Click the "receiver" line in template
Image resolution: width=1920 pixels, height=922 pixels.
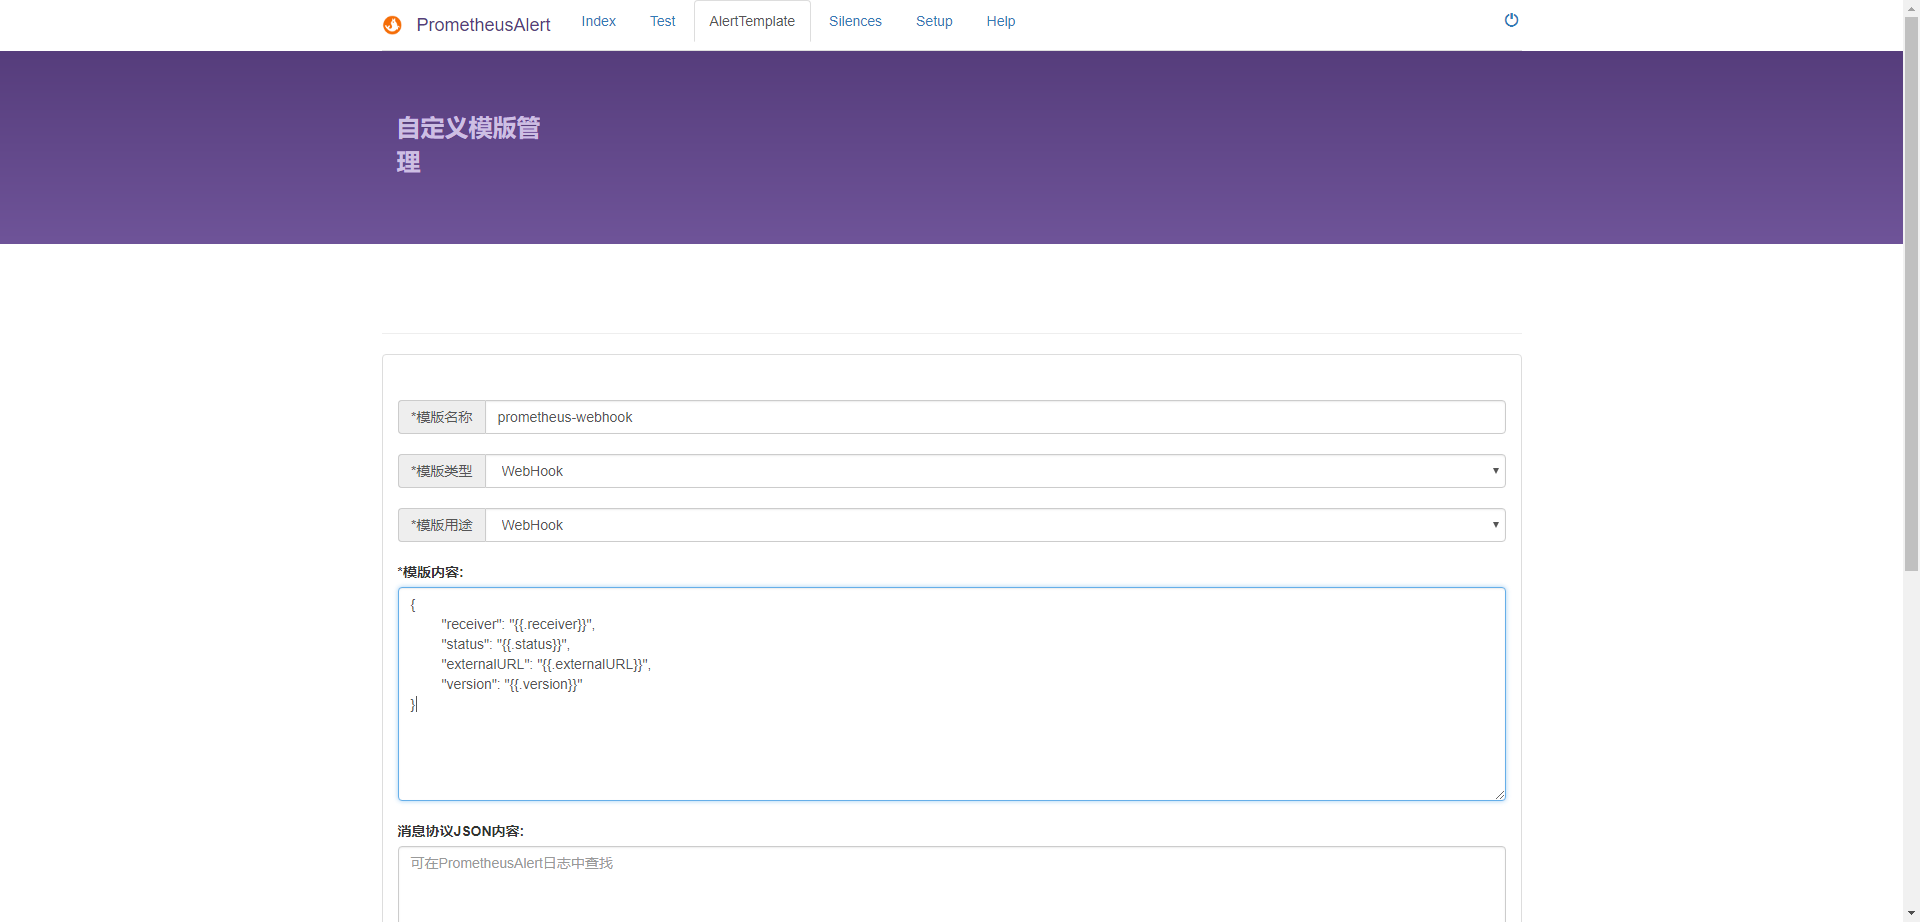click(x=518, y=624)
